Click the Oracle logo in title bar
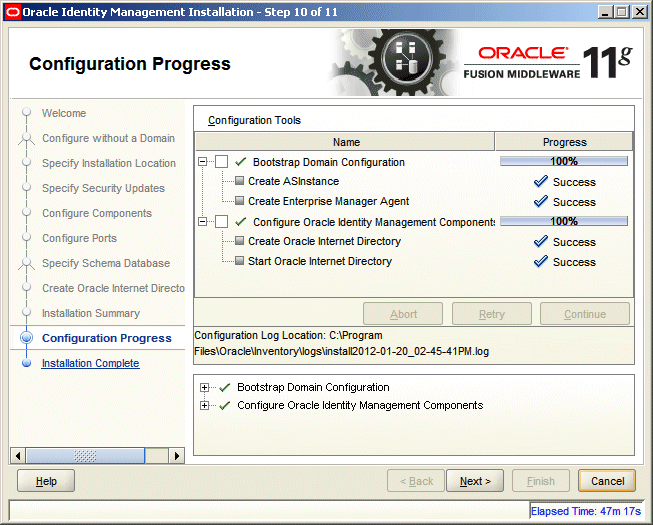Image resolution: width=653 pixels, height=525 pixels. (12, 12)
